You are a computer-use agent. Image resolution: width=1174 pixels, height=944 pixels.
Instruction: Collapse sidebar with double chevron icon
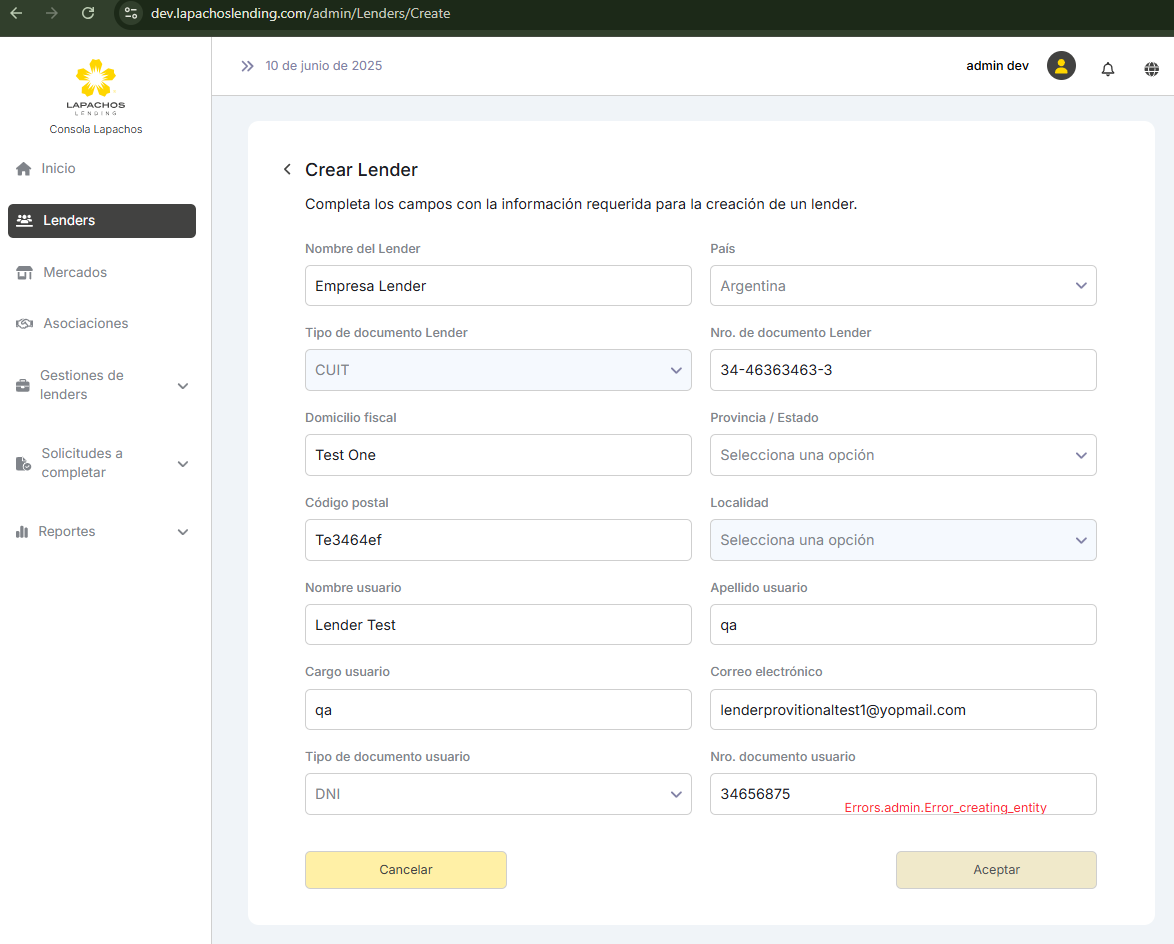247,66
